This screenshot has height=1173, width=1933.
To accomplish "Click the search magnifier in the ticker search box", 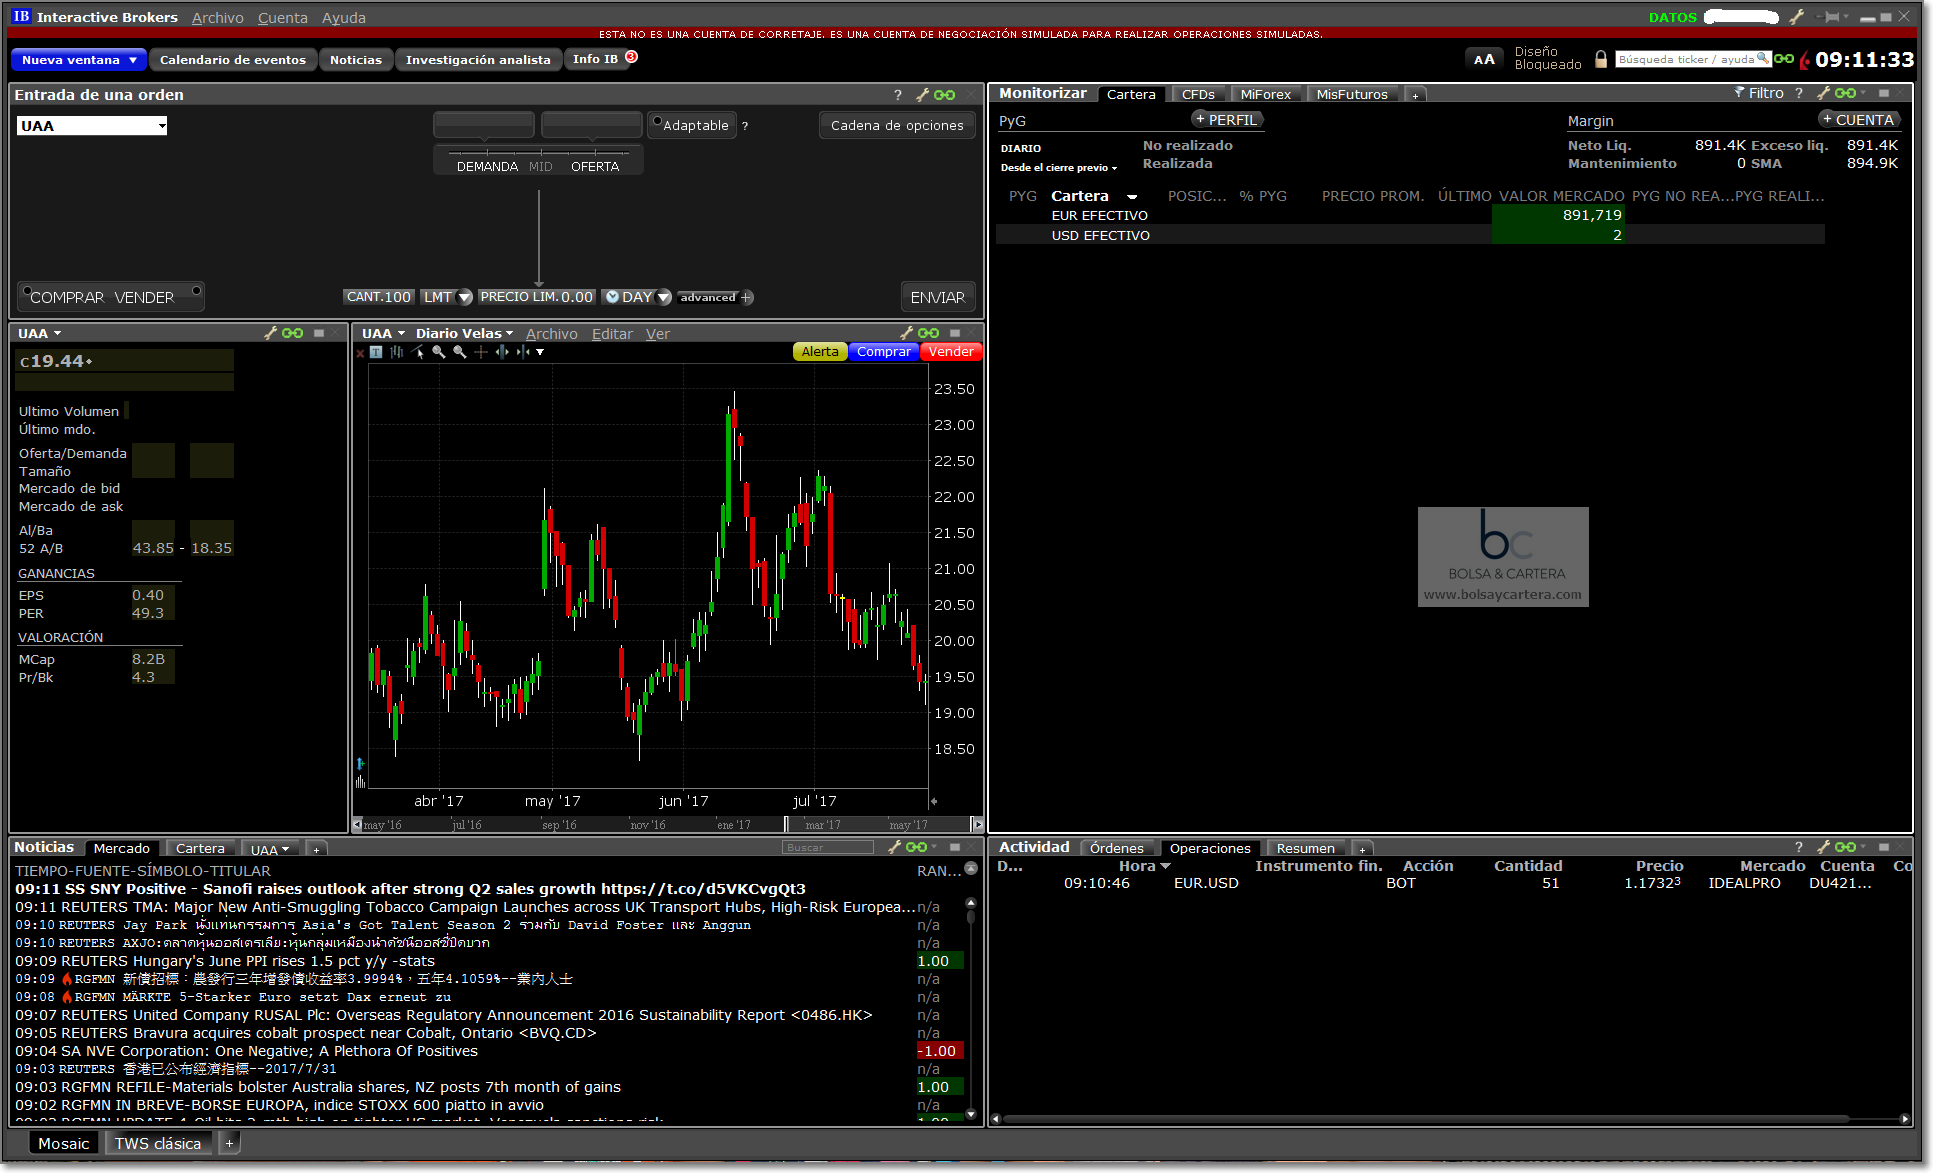I will pyautogui.click(x=1763, y=59).
